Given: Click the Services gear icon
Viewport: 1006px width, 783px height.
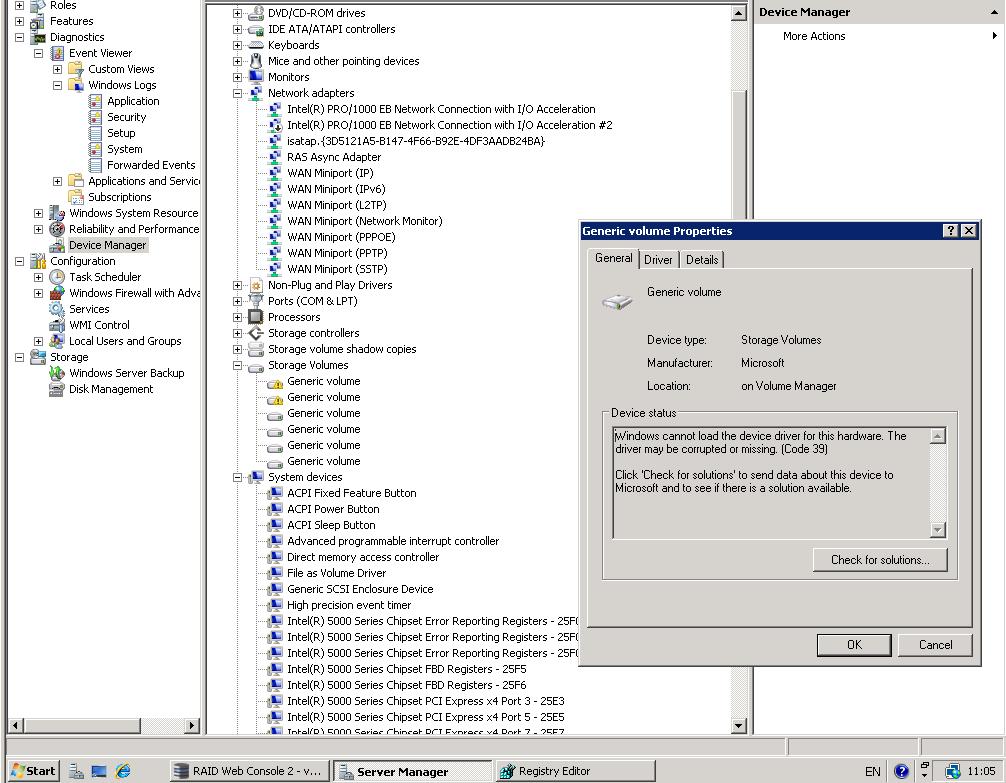Looking at the screenshot, I should (57, 309).
